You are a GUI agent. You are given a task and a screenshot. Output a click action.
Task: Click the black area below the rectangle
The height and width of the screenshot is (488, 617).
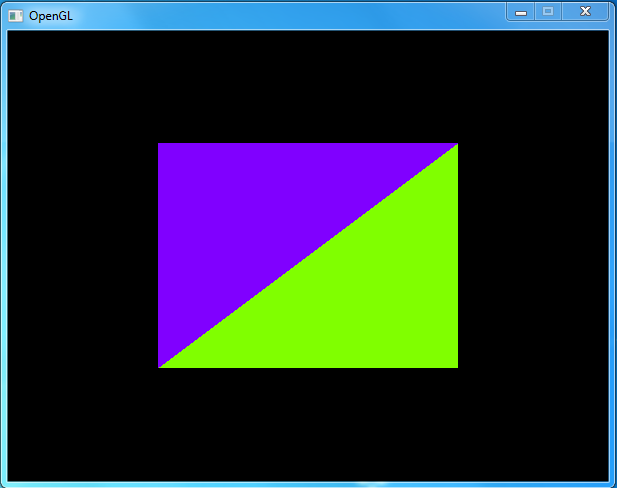click(x=308, y=425)
